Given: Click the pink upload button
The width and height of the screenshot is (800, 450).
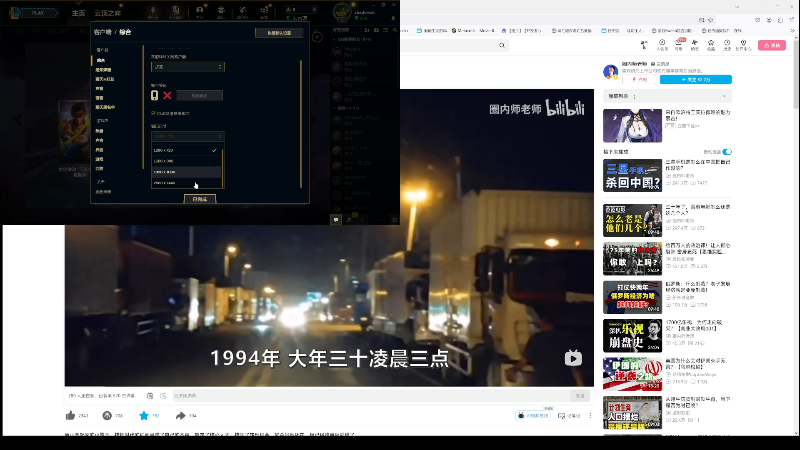Looking at the screenshot, I should point(772,45).
